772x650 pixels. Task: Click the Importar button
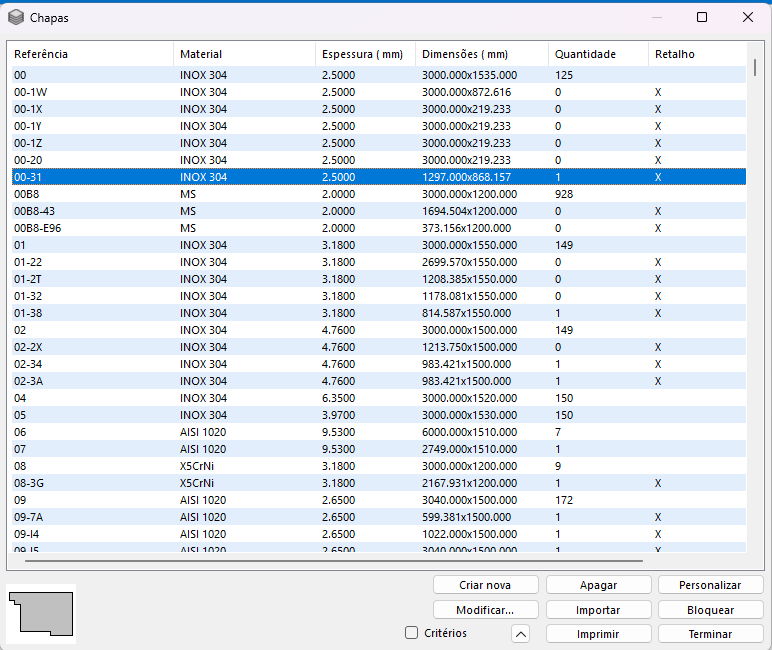tap(598, 610)
